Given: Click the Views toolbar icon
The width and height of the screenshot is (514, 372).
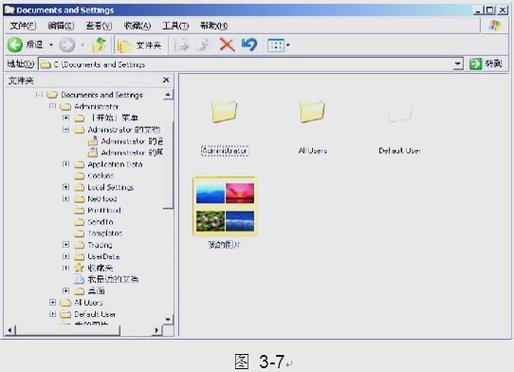Looking at the screenshot, I should pos(276,45).
